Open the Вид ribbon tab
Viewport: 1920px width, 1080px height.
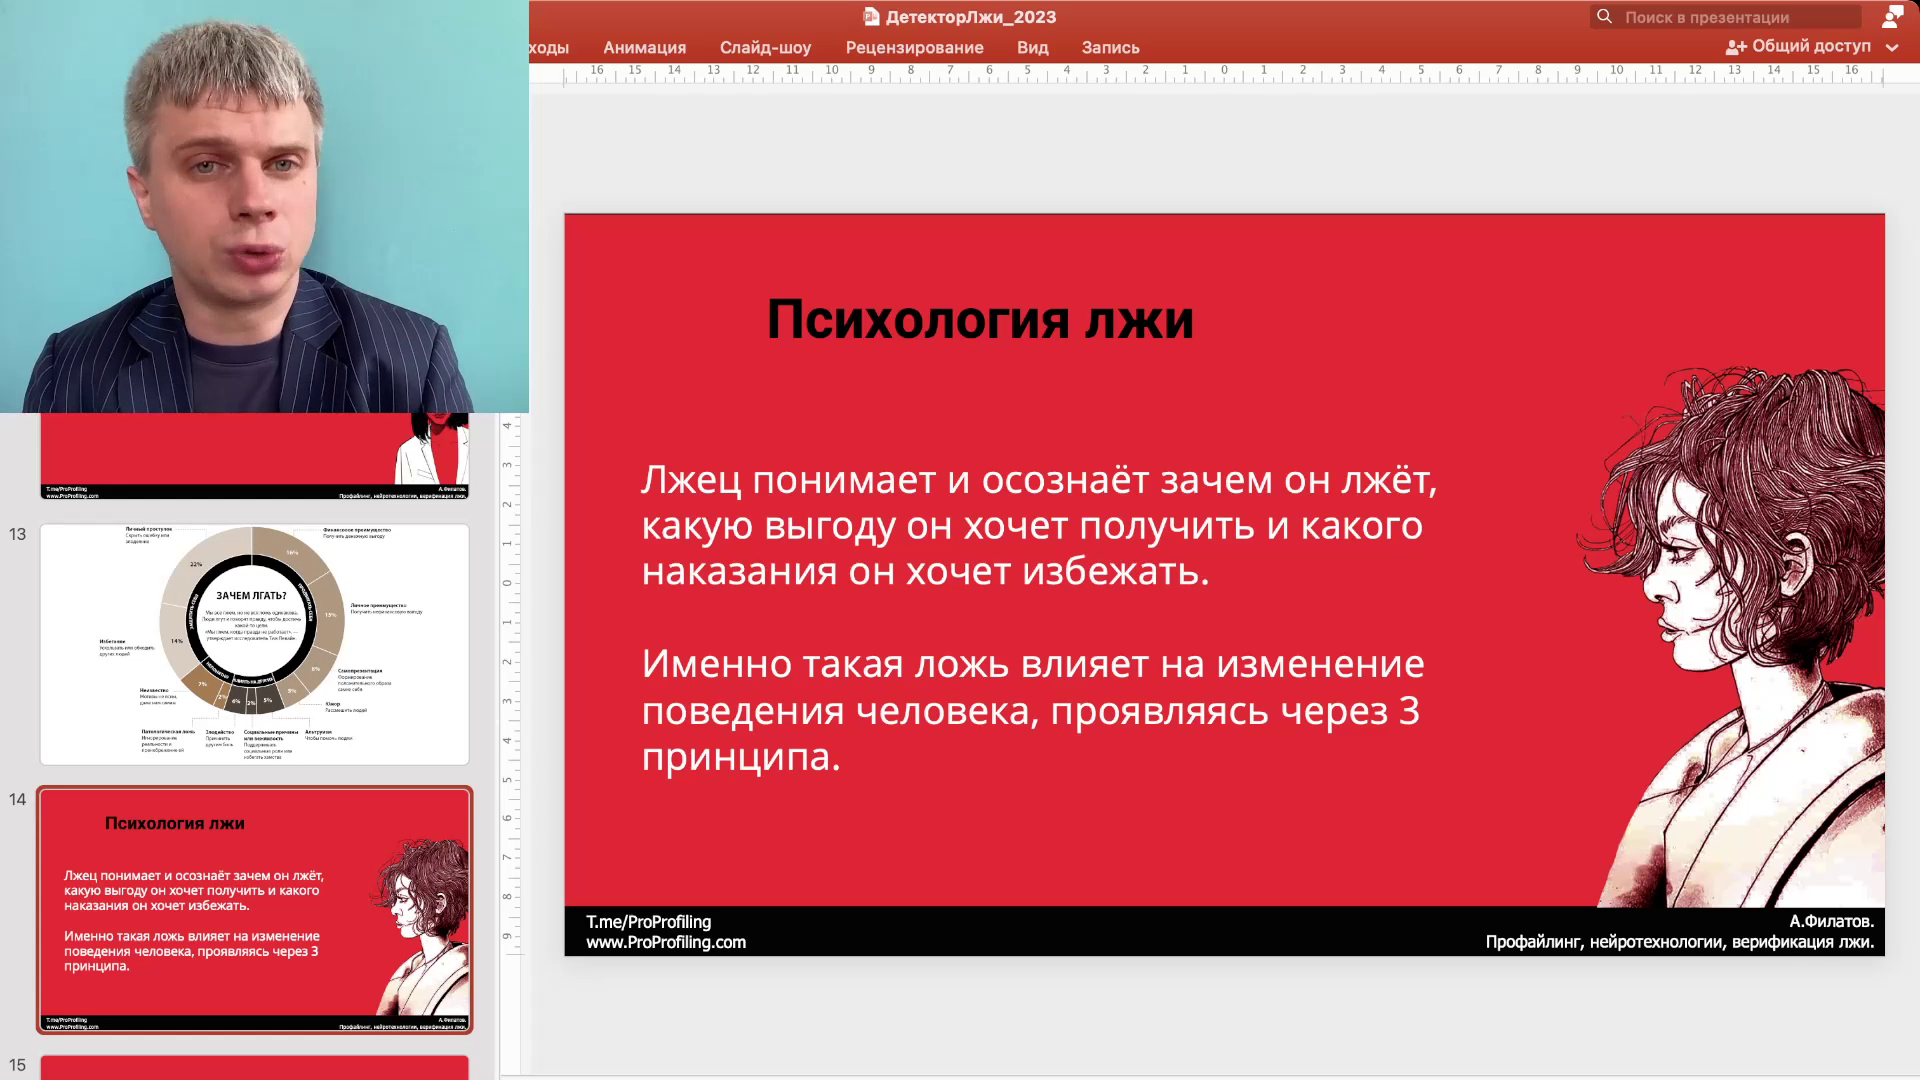tap(1032, 47)
